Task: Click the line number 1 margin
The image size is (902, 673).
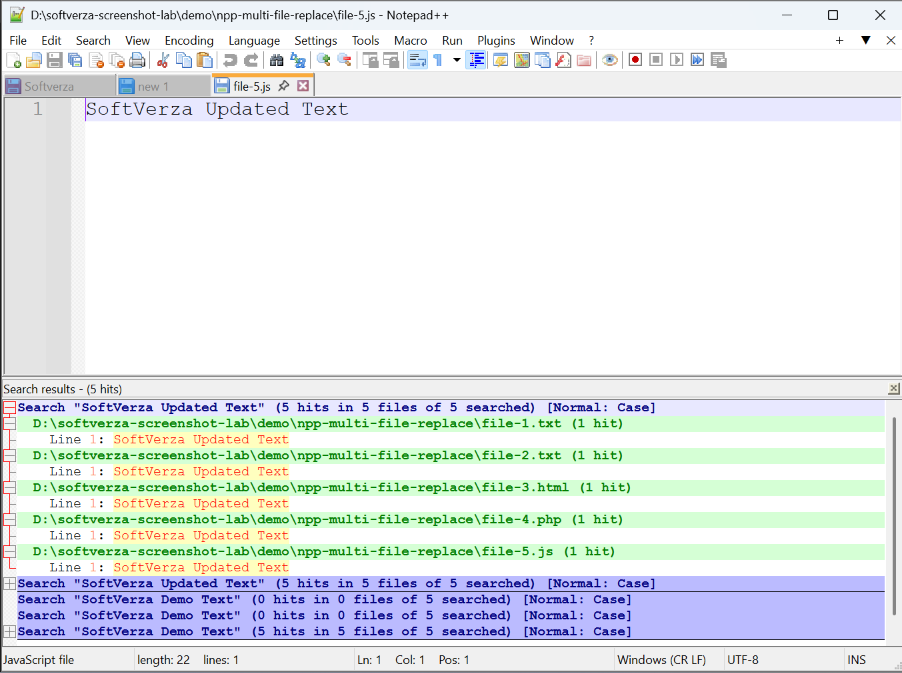Action: [x=37, y=109]
